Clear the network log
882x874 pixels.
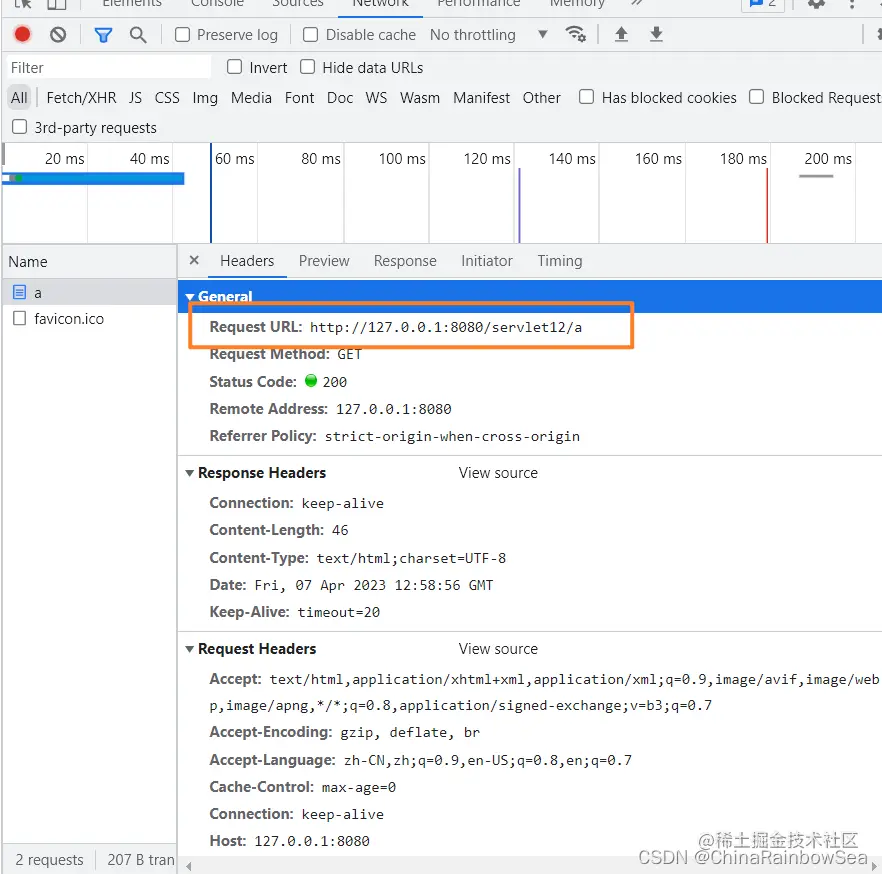[x=58, y=35]
